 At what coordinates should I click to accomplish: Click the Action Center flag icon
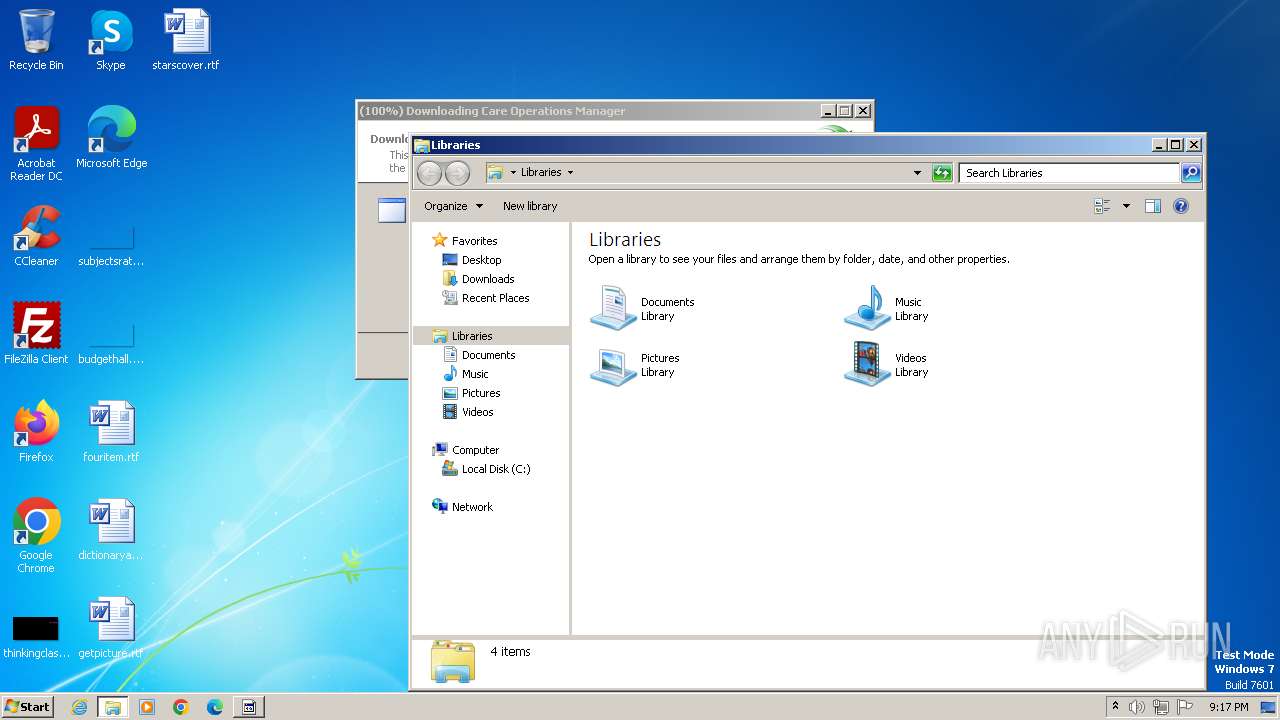click(x=1185, y=707)
